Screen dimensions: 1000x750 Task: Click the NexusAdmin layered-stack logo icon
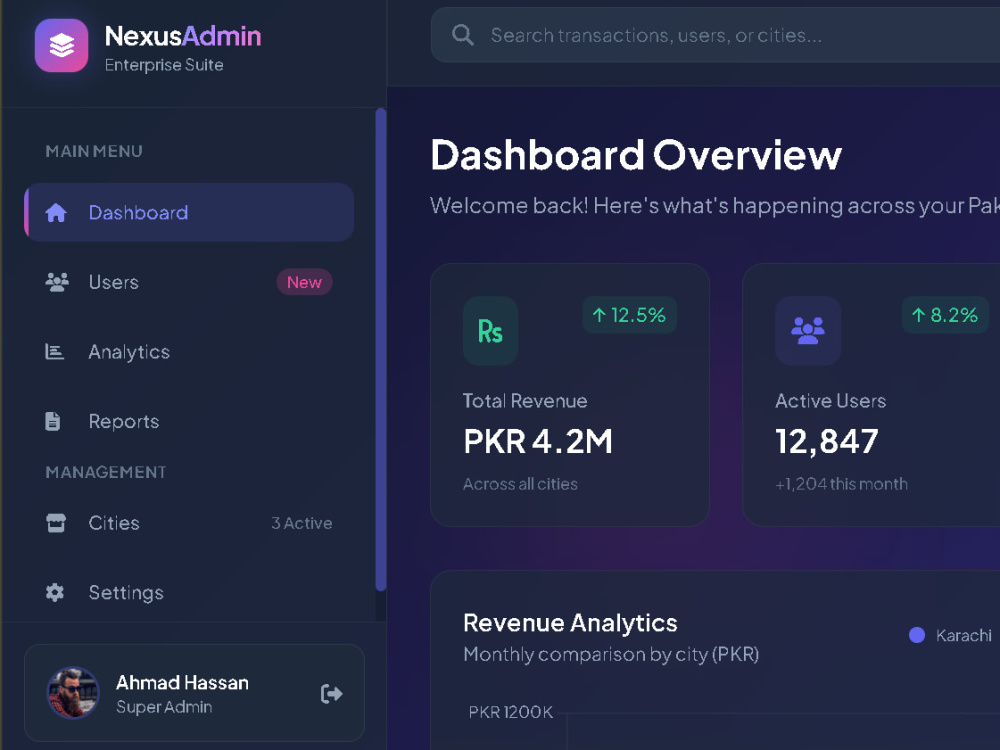(x=61, y=45)
